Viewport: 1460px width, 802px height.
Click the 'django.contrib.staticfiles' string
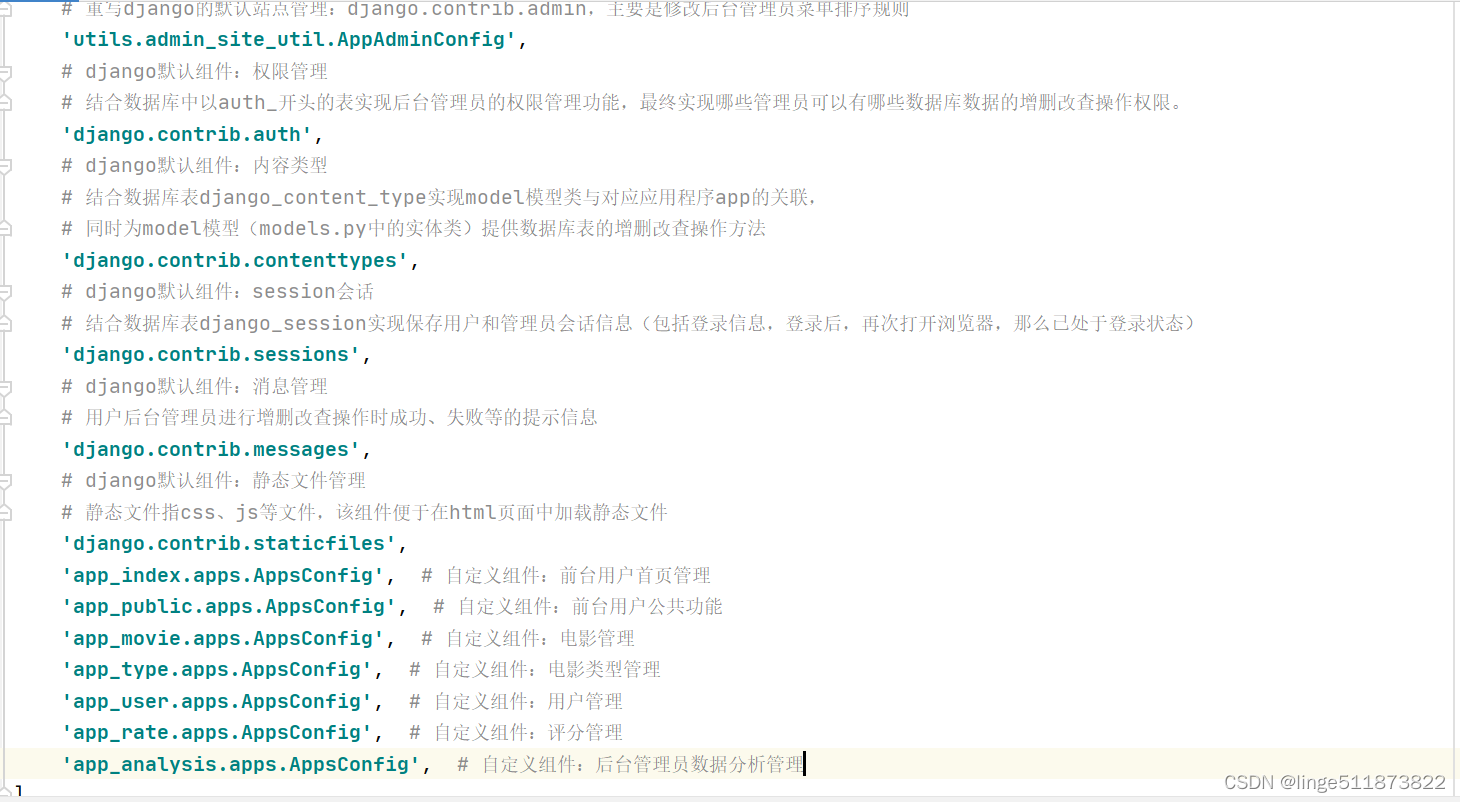click(229, 544)
